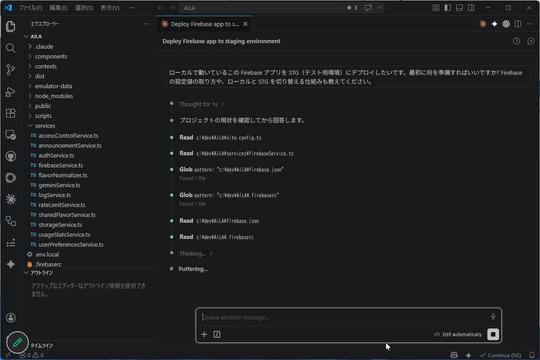Image resolution: width=540 pixels, height=360 pixels.
Task: Click the new chat icon beside history
Action: click(x=531, y=41)
